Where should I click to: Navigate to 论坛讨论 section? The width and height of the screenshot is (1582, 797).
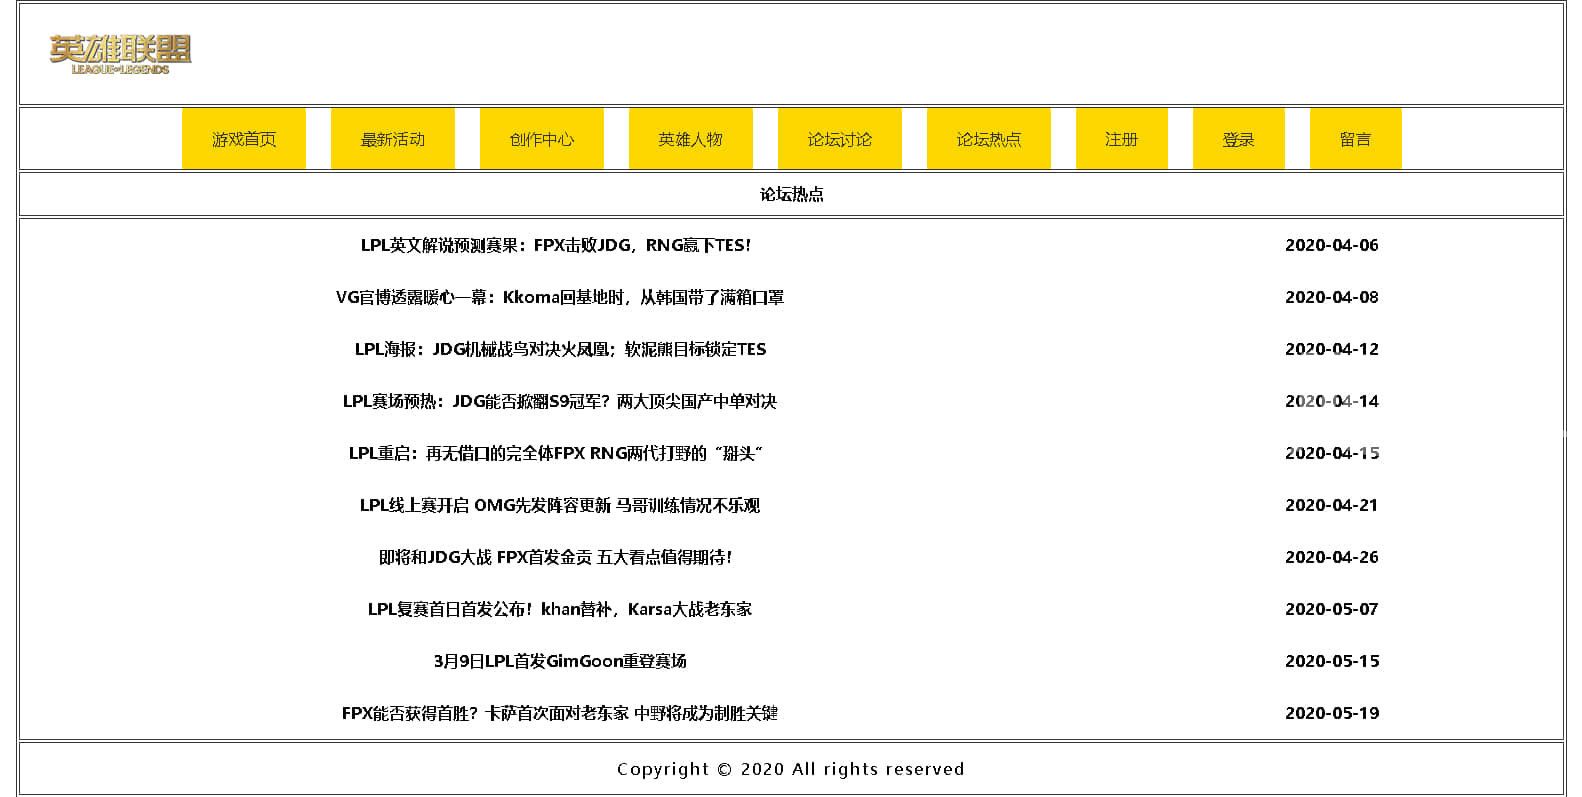840,139
